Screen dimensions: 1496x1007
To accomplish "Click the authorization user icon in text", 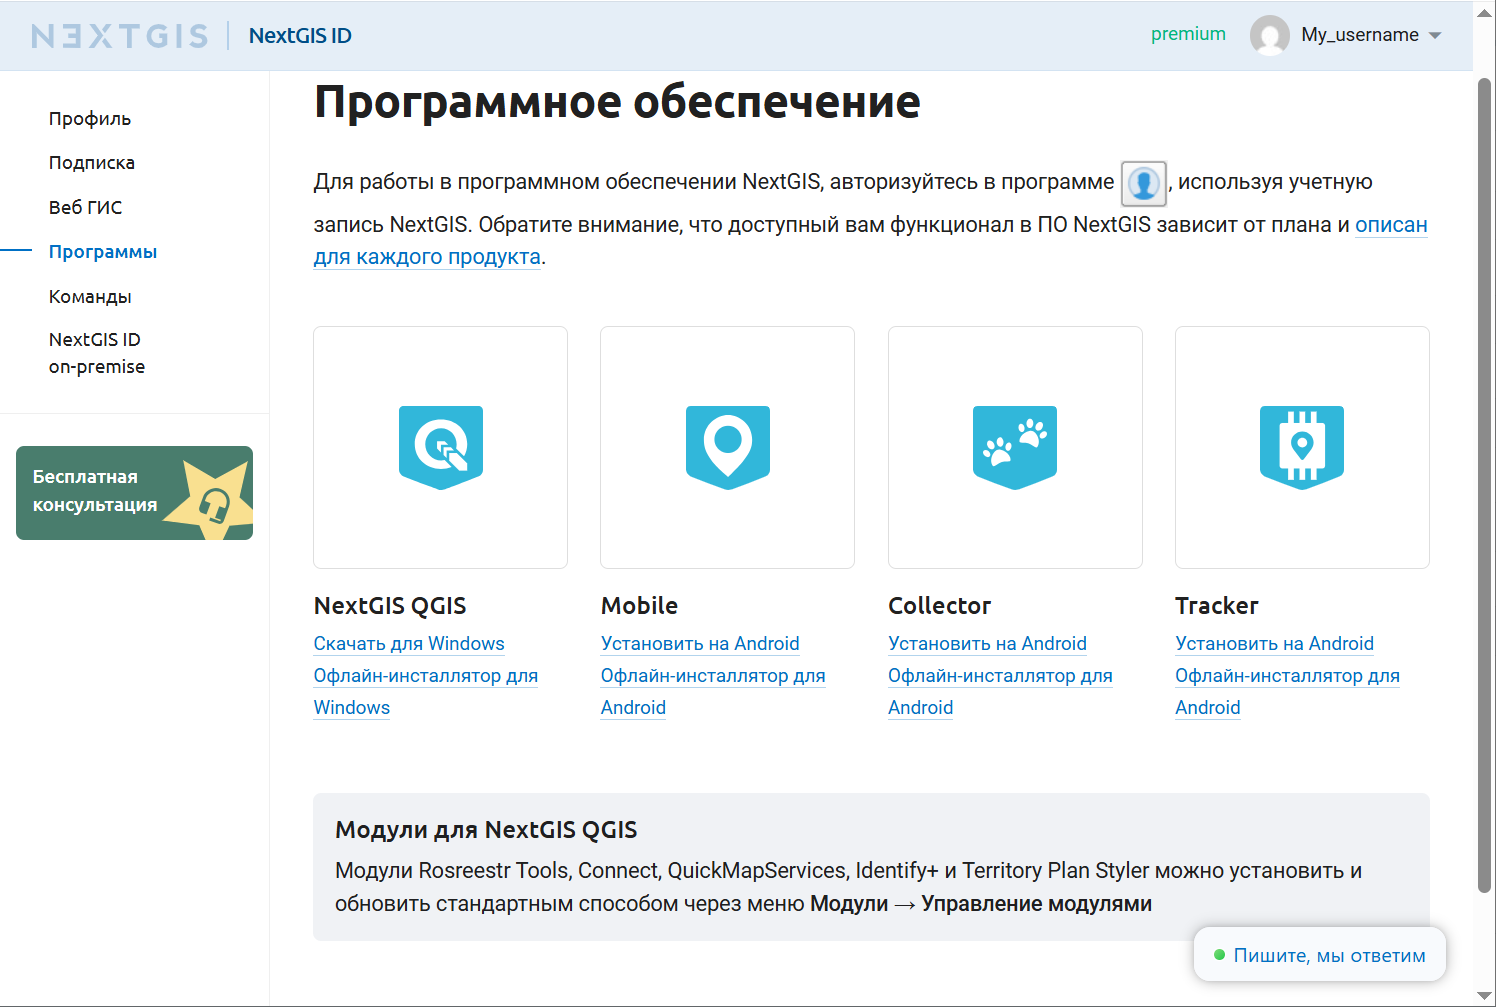I will point(1143,183).
